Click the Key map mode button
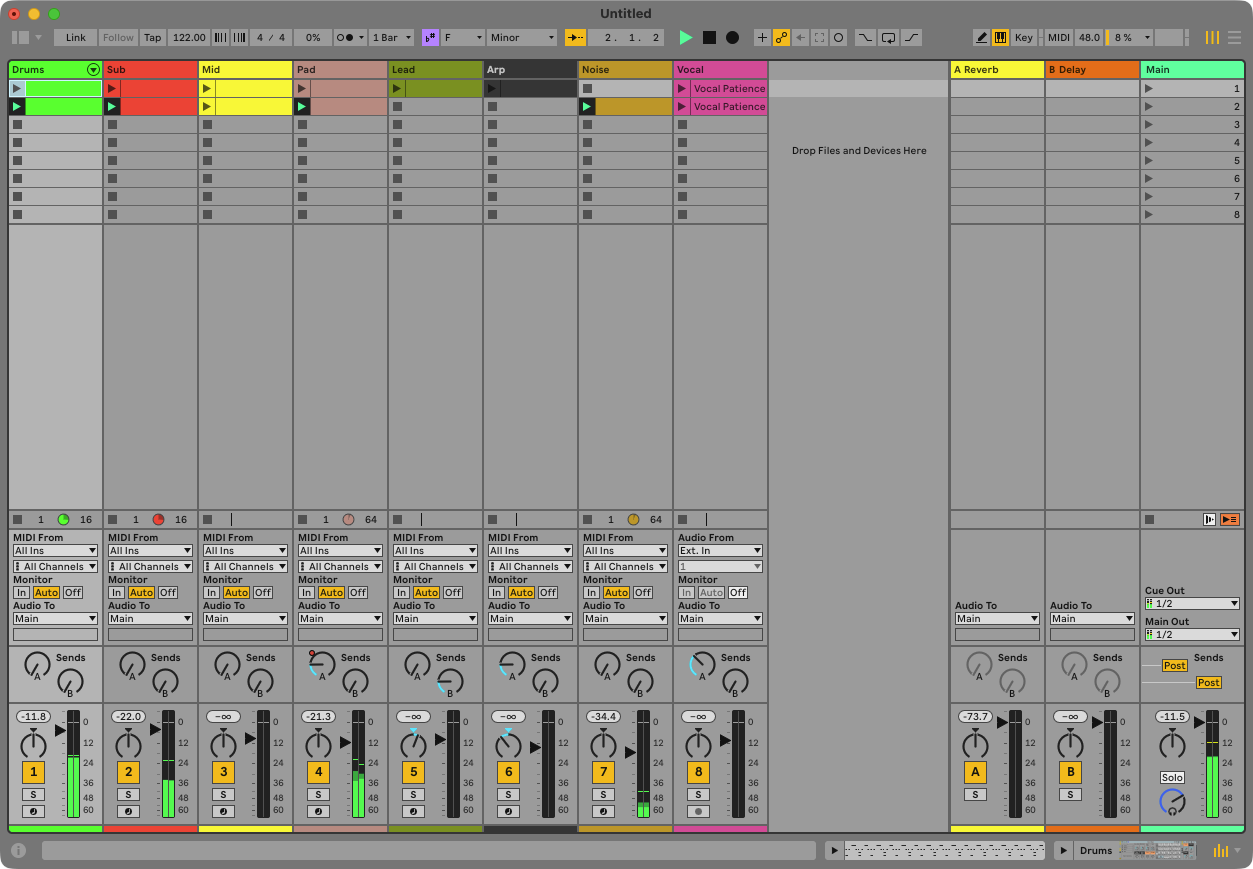This screenshot has height=869, width=1253. [1024, 37]
